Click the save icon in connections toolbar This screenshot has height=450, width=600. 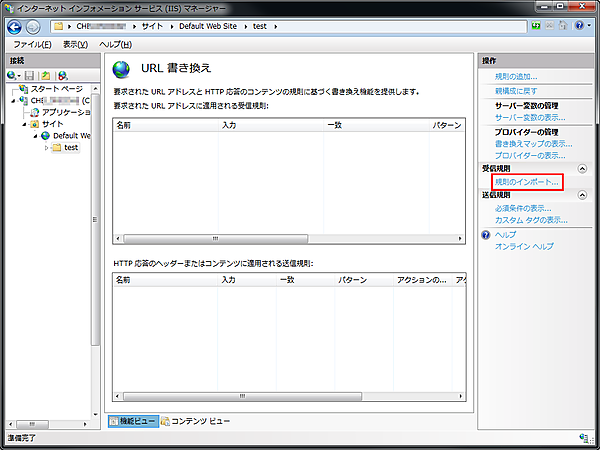pos(30,75)
